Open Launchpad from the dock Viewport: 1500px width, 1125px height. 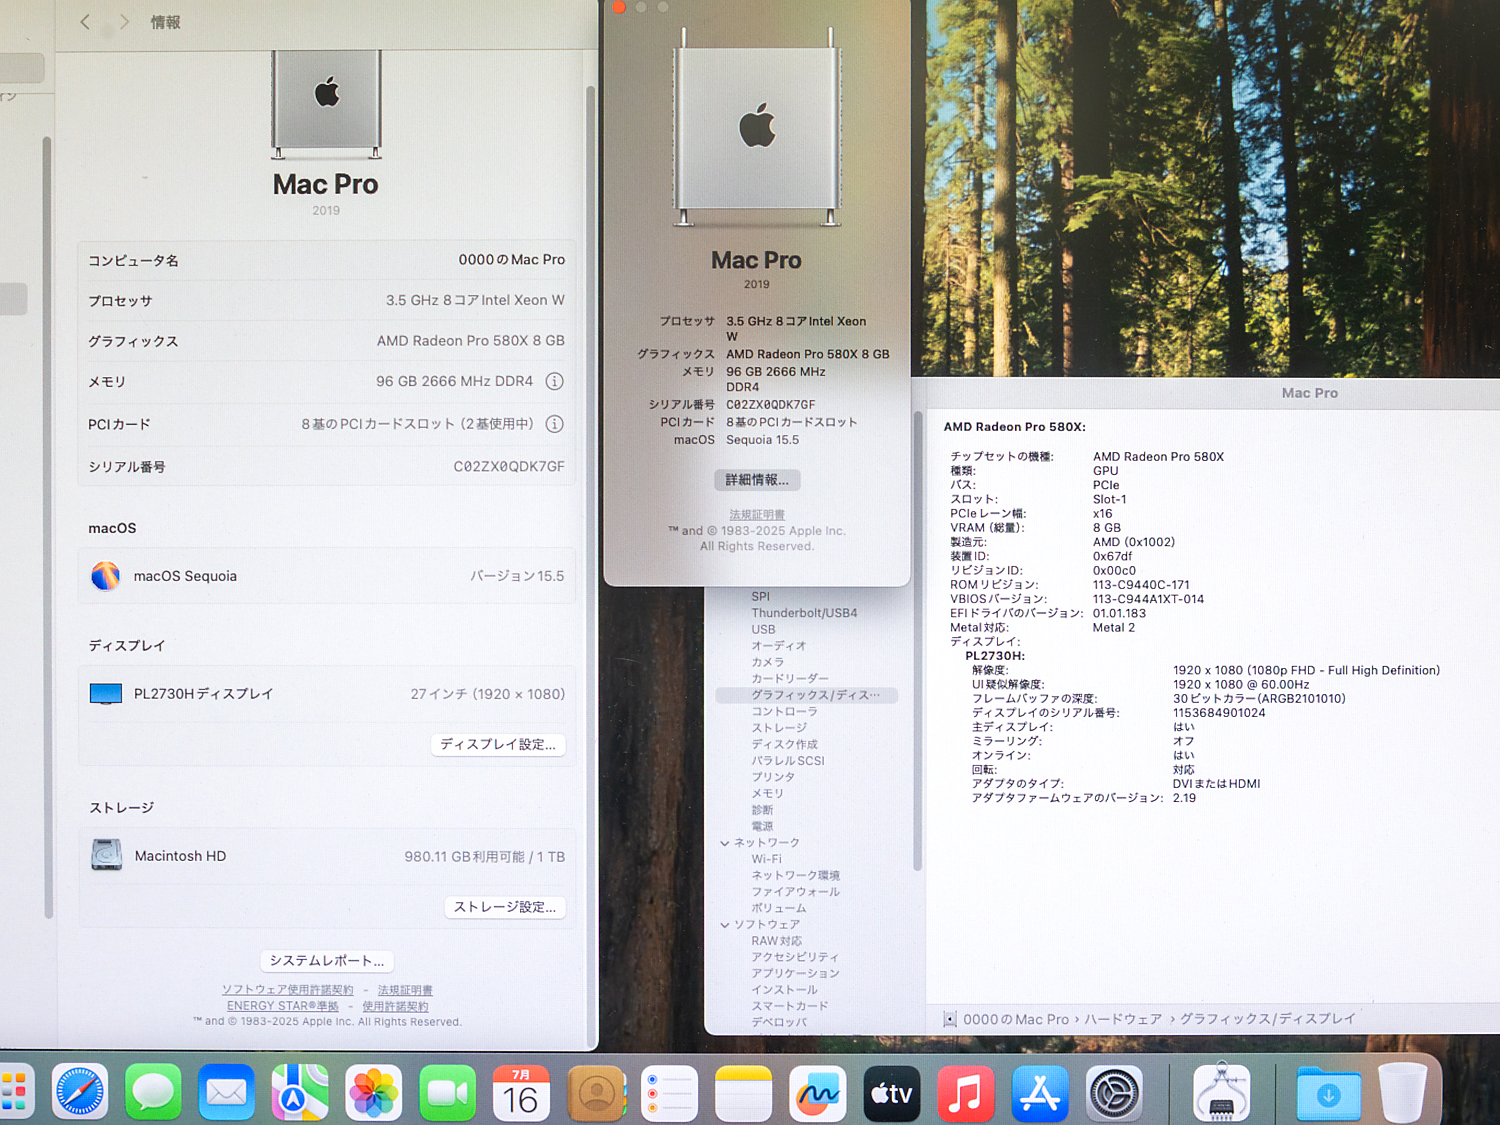coord(14,1092)
